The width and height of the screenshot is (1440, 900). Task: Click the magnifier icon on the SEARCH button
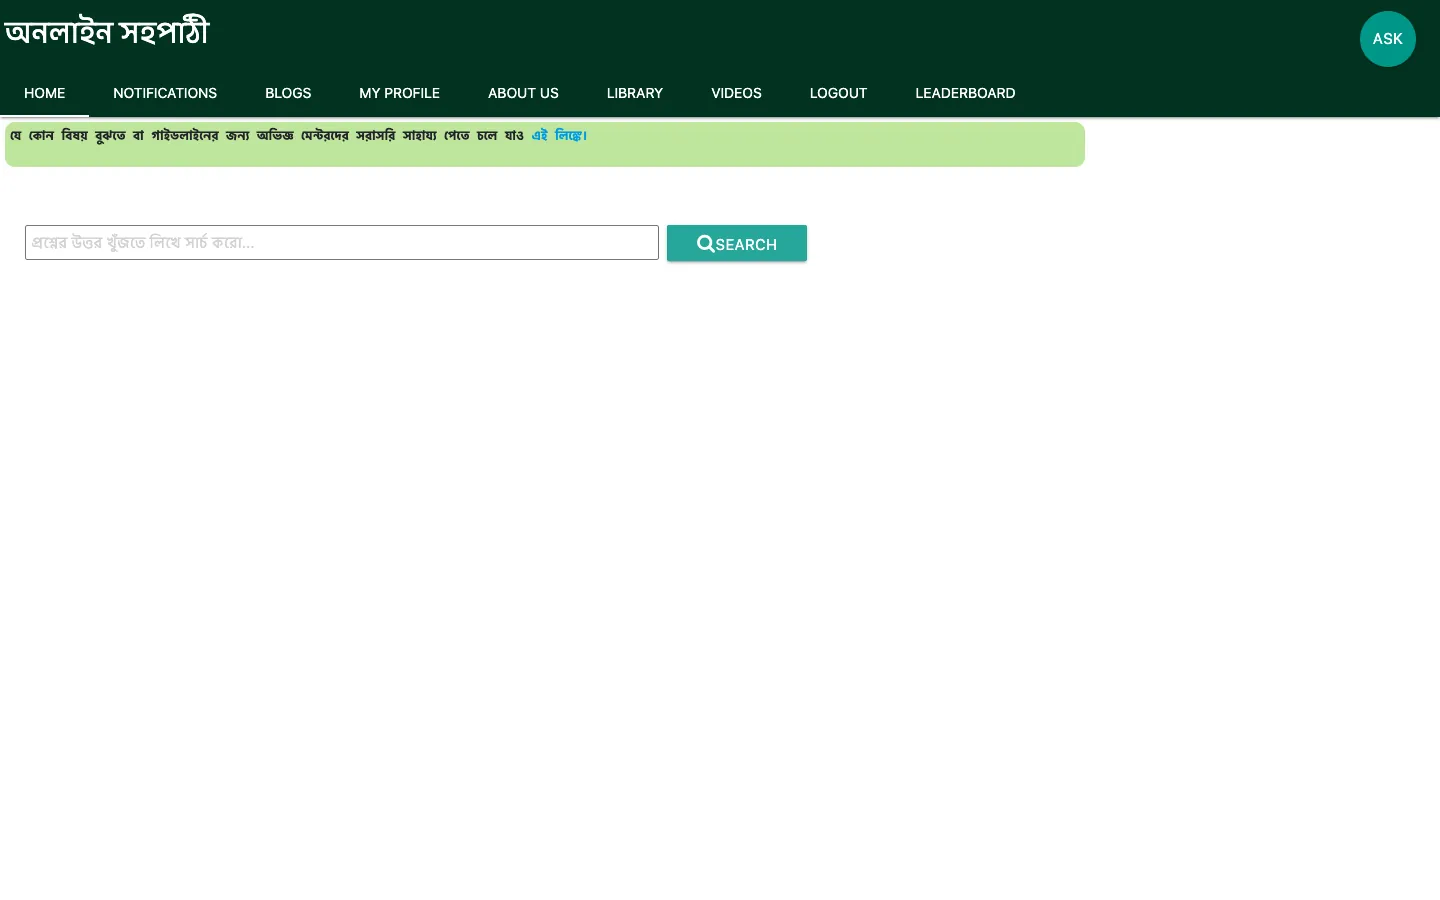coord(706,243)
